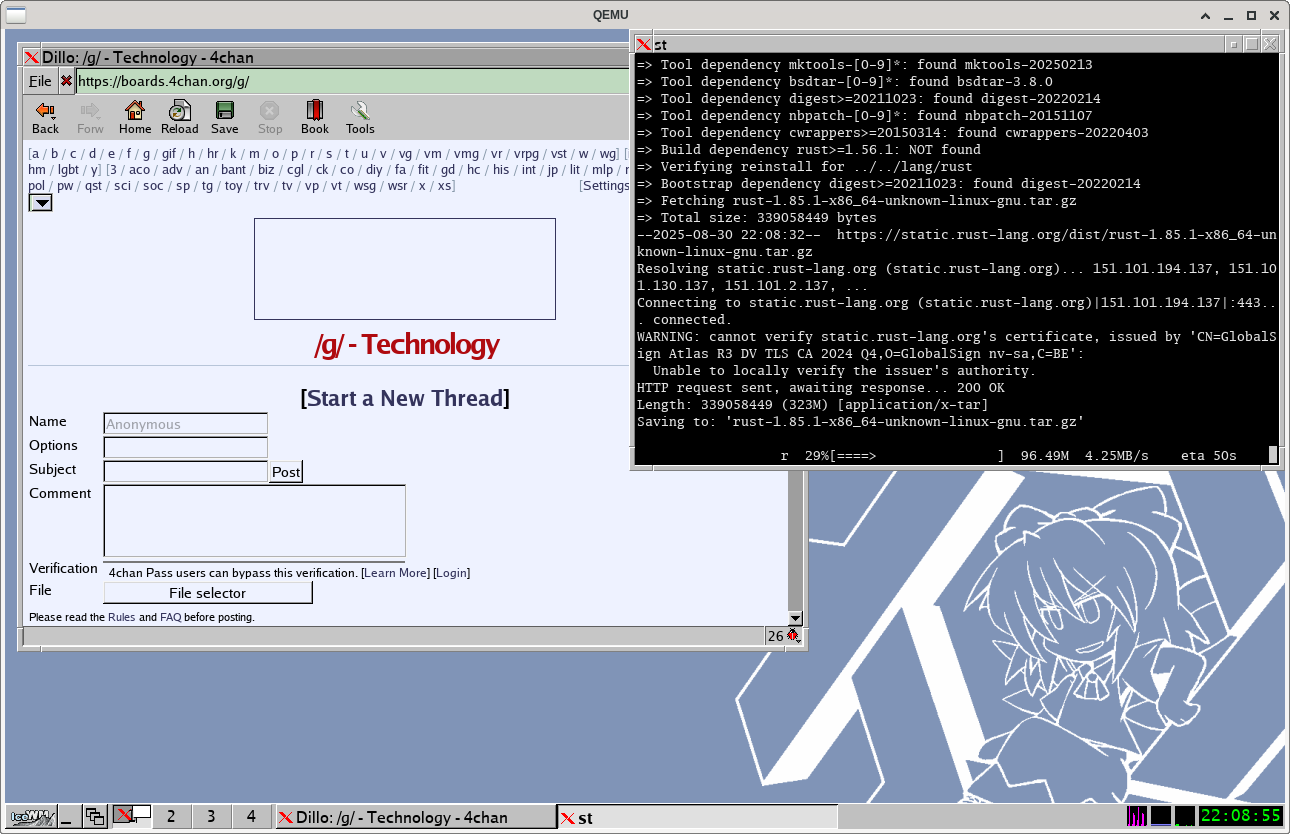Switch to workspace 4

[x=251, y=817]
